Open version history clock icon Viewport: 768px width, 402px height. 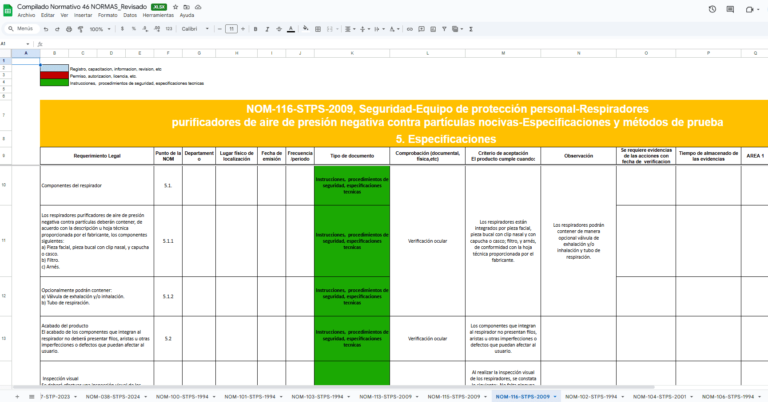tap(711, 9)
